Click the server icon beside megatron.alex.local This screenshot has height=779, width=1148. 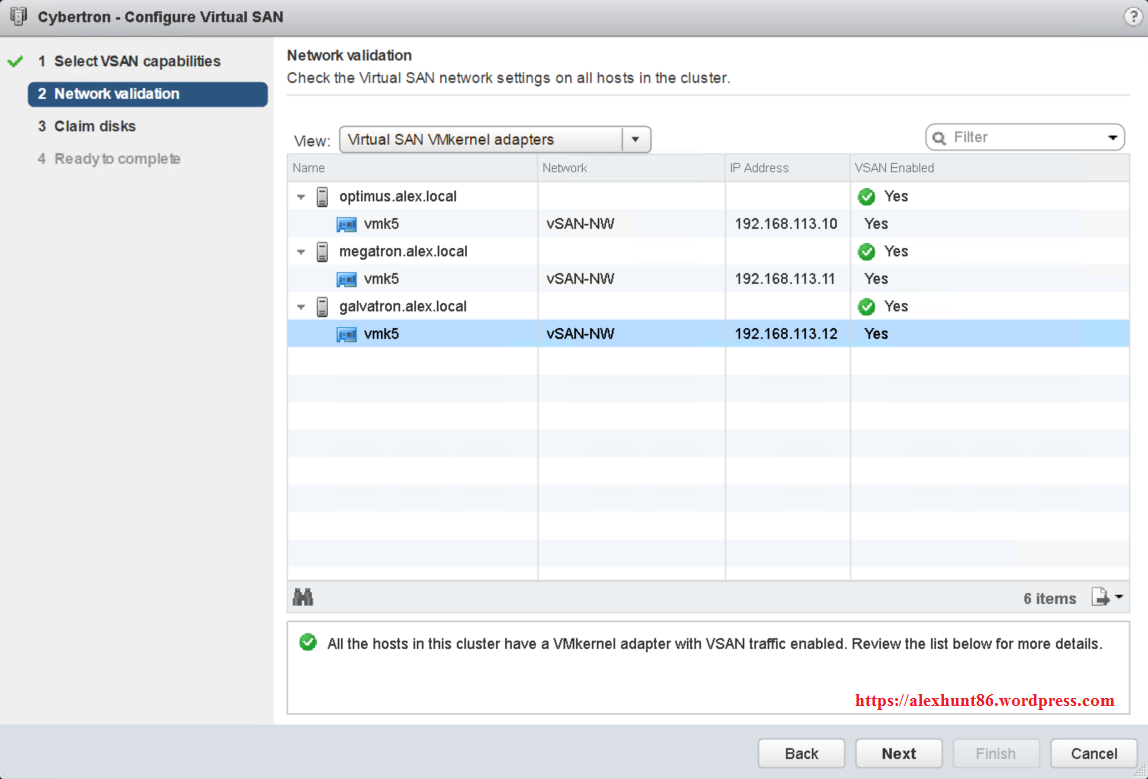pyautogui.click(x=320, y=251)
